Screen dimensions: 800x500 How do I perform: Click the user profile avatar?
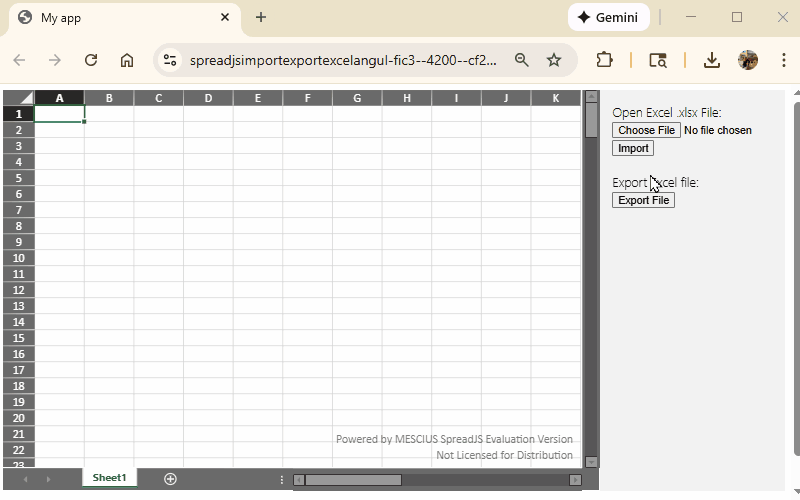pos(748,60)
